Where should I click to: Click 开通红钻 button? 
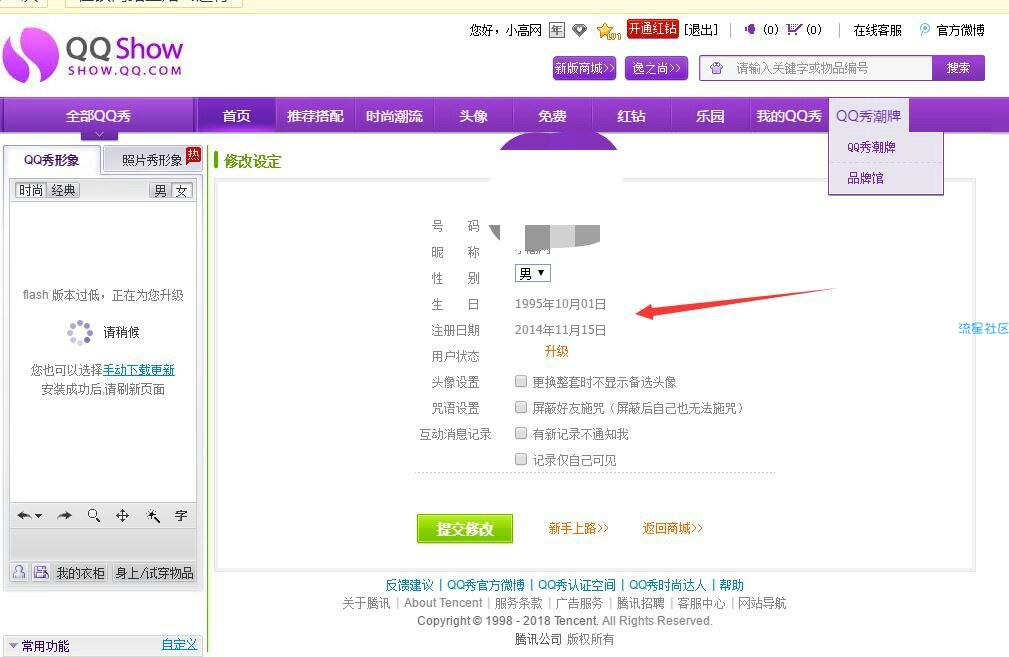653,29
